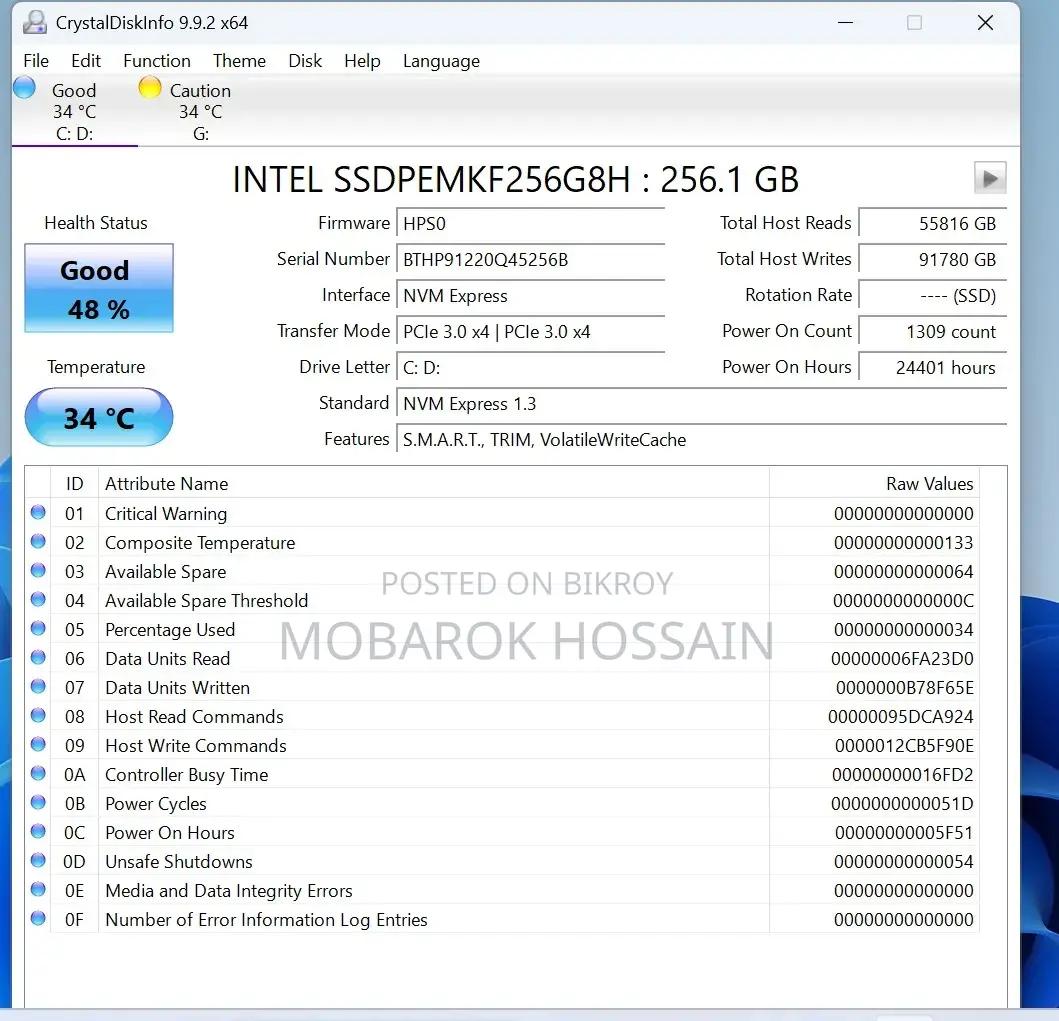Click the status orb for Media and Data Integrity Errors
Screen dimensions: 1059x1021
pos(38,890)
